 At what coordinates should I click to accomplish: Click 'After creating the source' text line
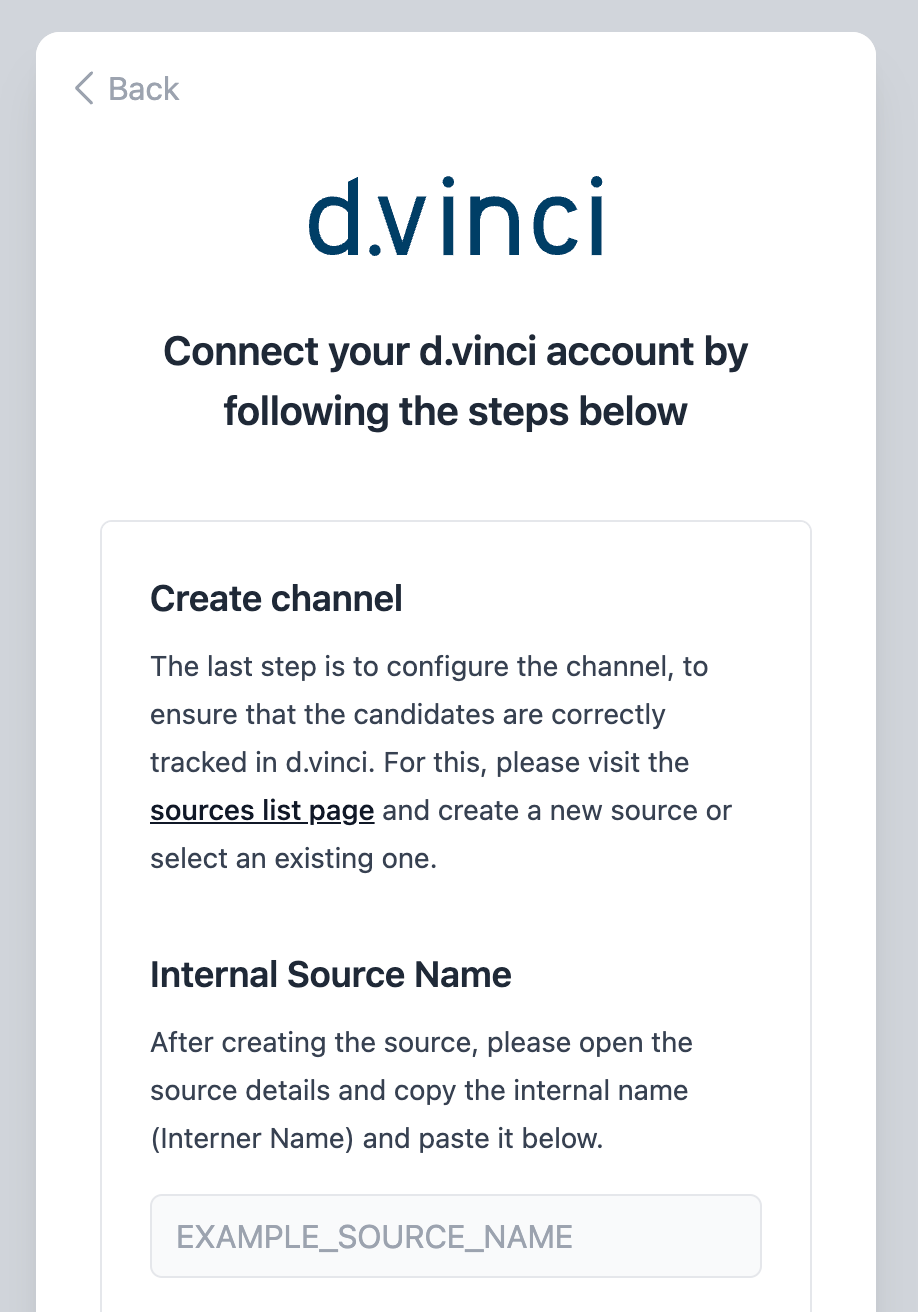pos(421,1043)
